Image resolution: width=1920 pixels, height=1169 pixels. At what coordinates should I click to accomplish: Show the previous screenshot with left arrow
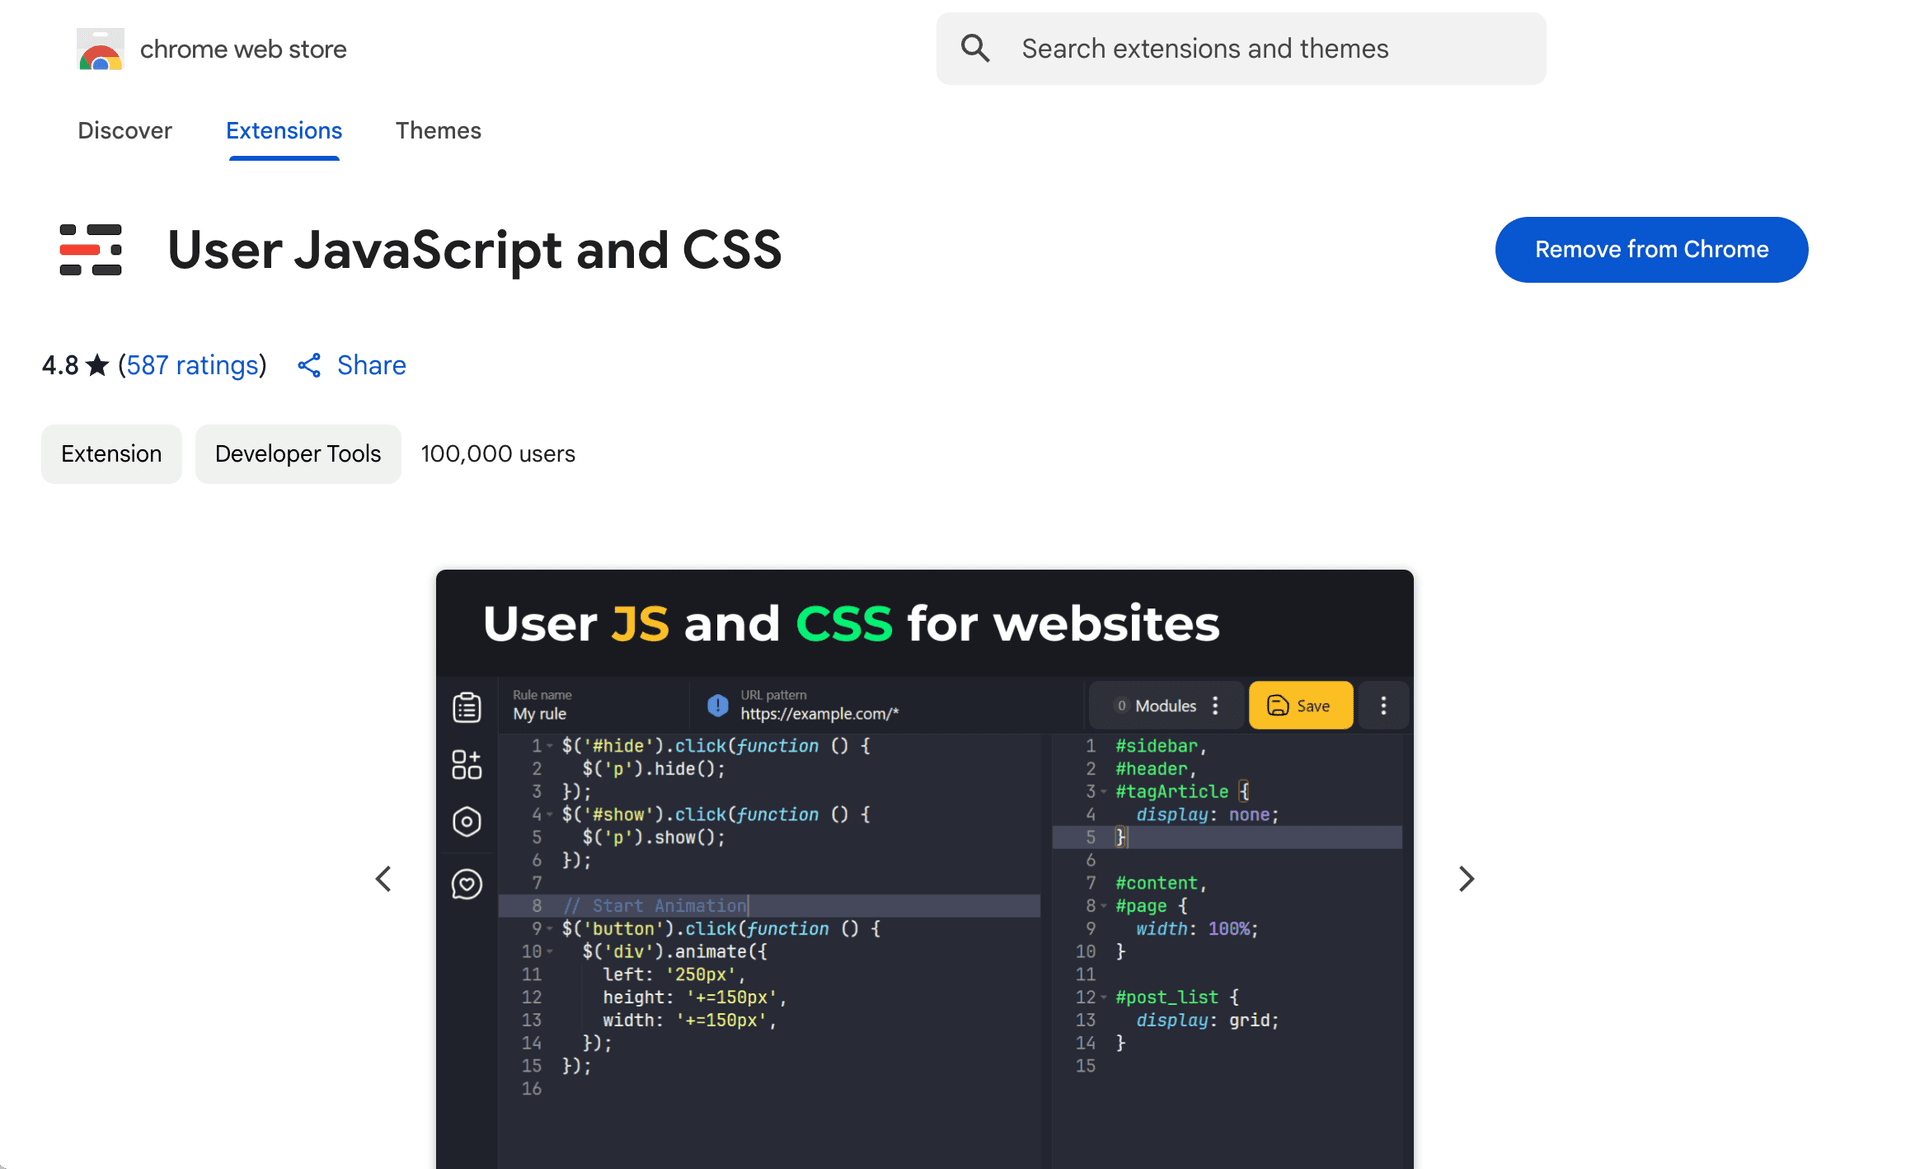click(383, 879)
